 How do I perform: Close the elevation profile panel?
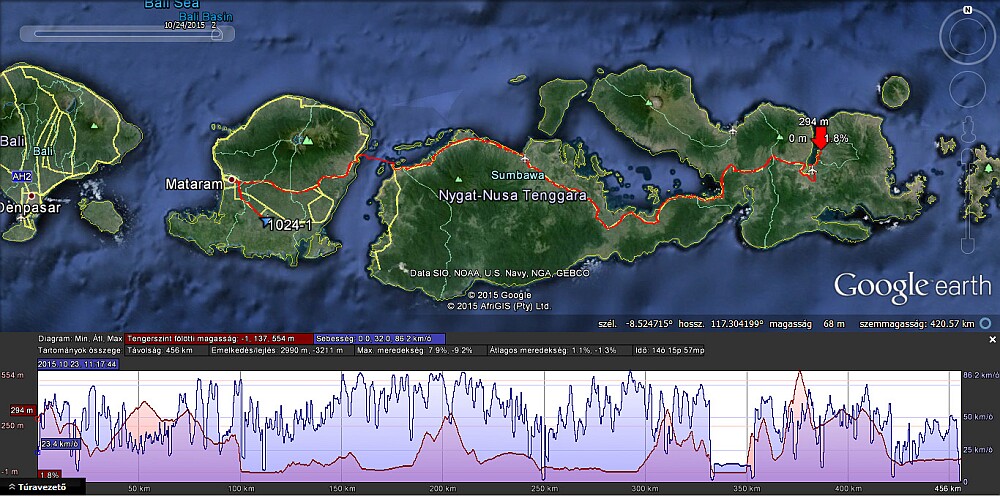[x=992, y=340]
